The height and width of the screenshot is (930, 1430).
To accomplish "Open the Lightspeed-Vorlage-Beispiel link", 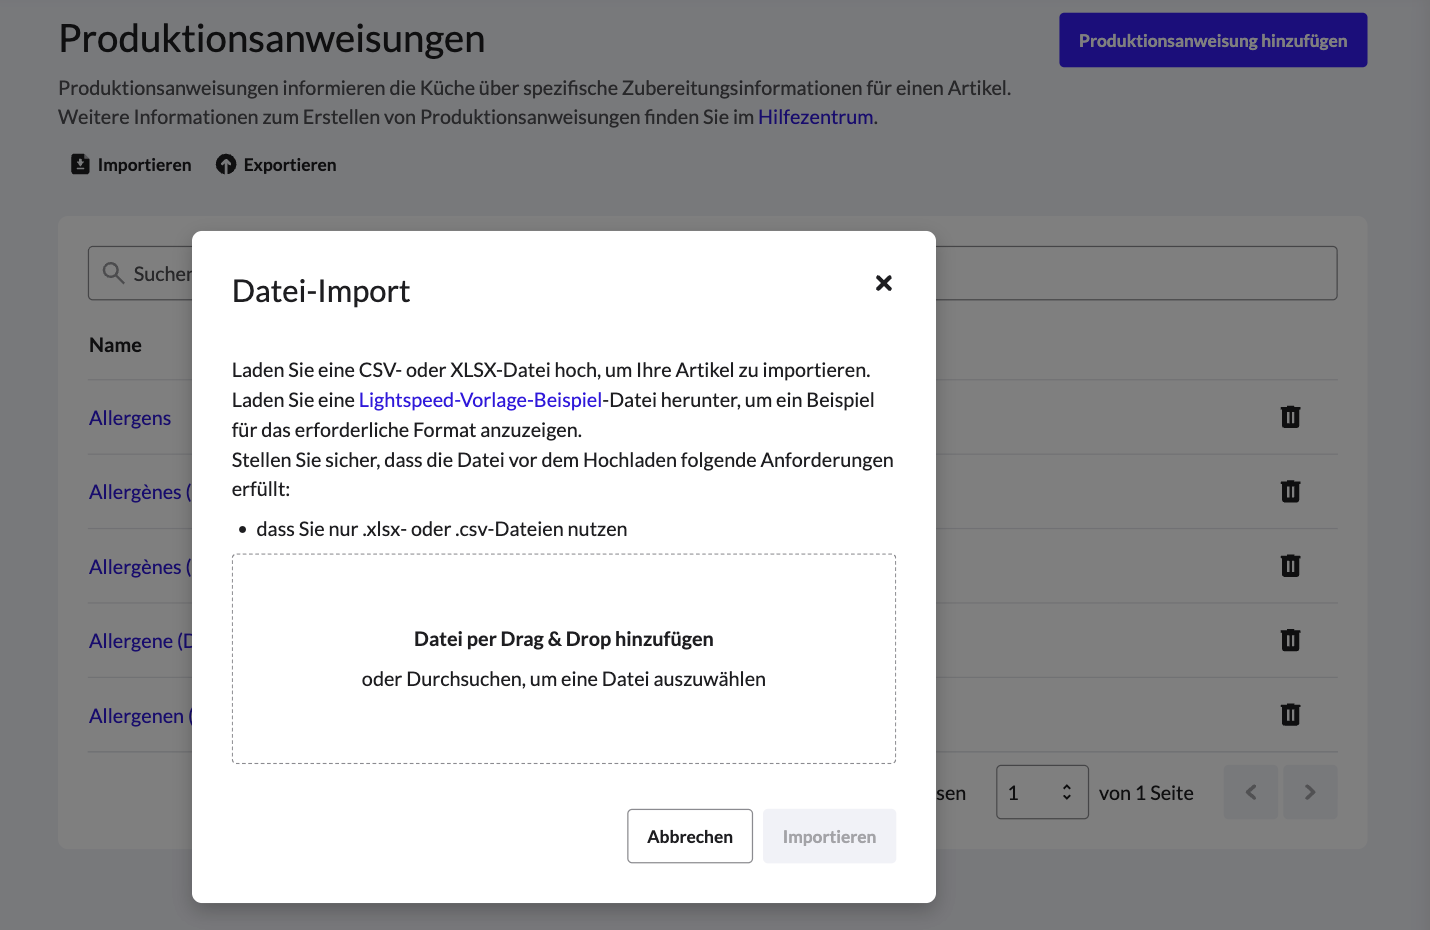I will click(x=480, y=400).
